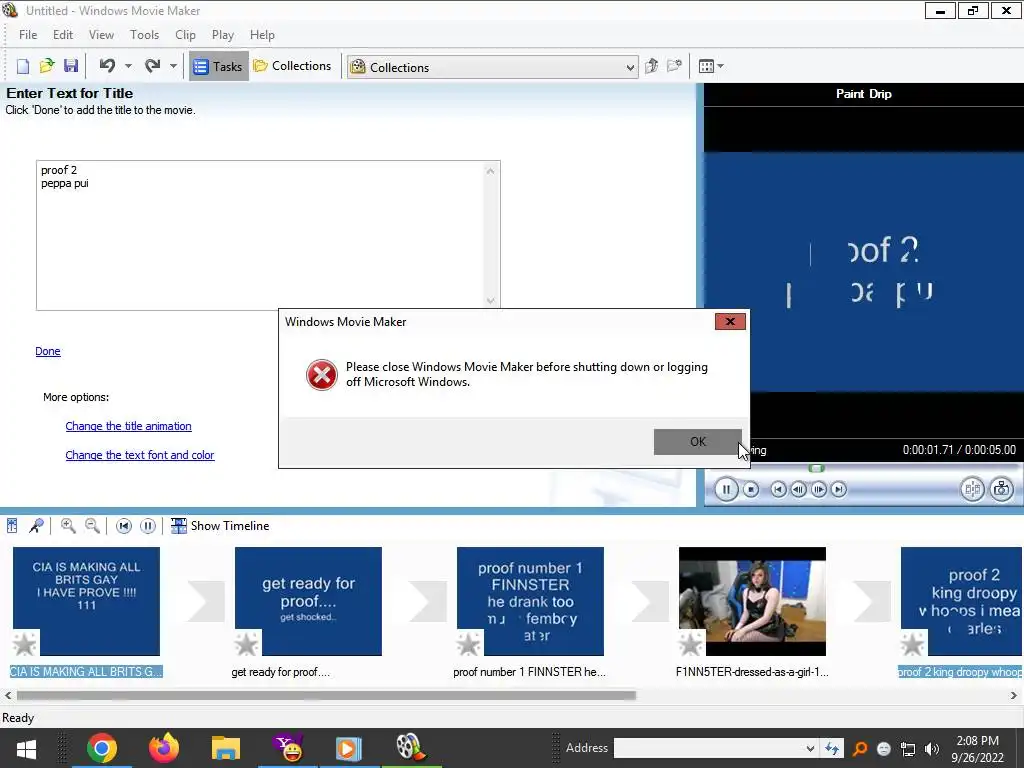Click the Narrate Timeline microphone icon
The width and height of the screenshot is (1024, 768).
coord(37,526)
